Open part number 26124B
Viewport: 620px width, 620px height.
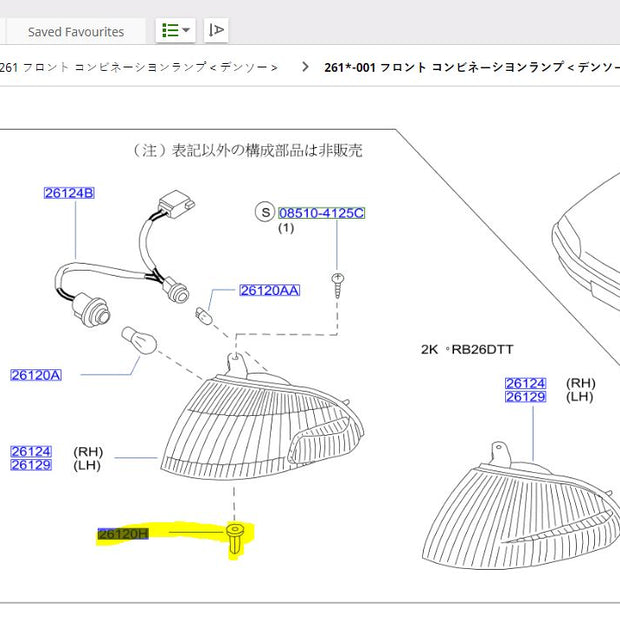tap(68, 192)
